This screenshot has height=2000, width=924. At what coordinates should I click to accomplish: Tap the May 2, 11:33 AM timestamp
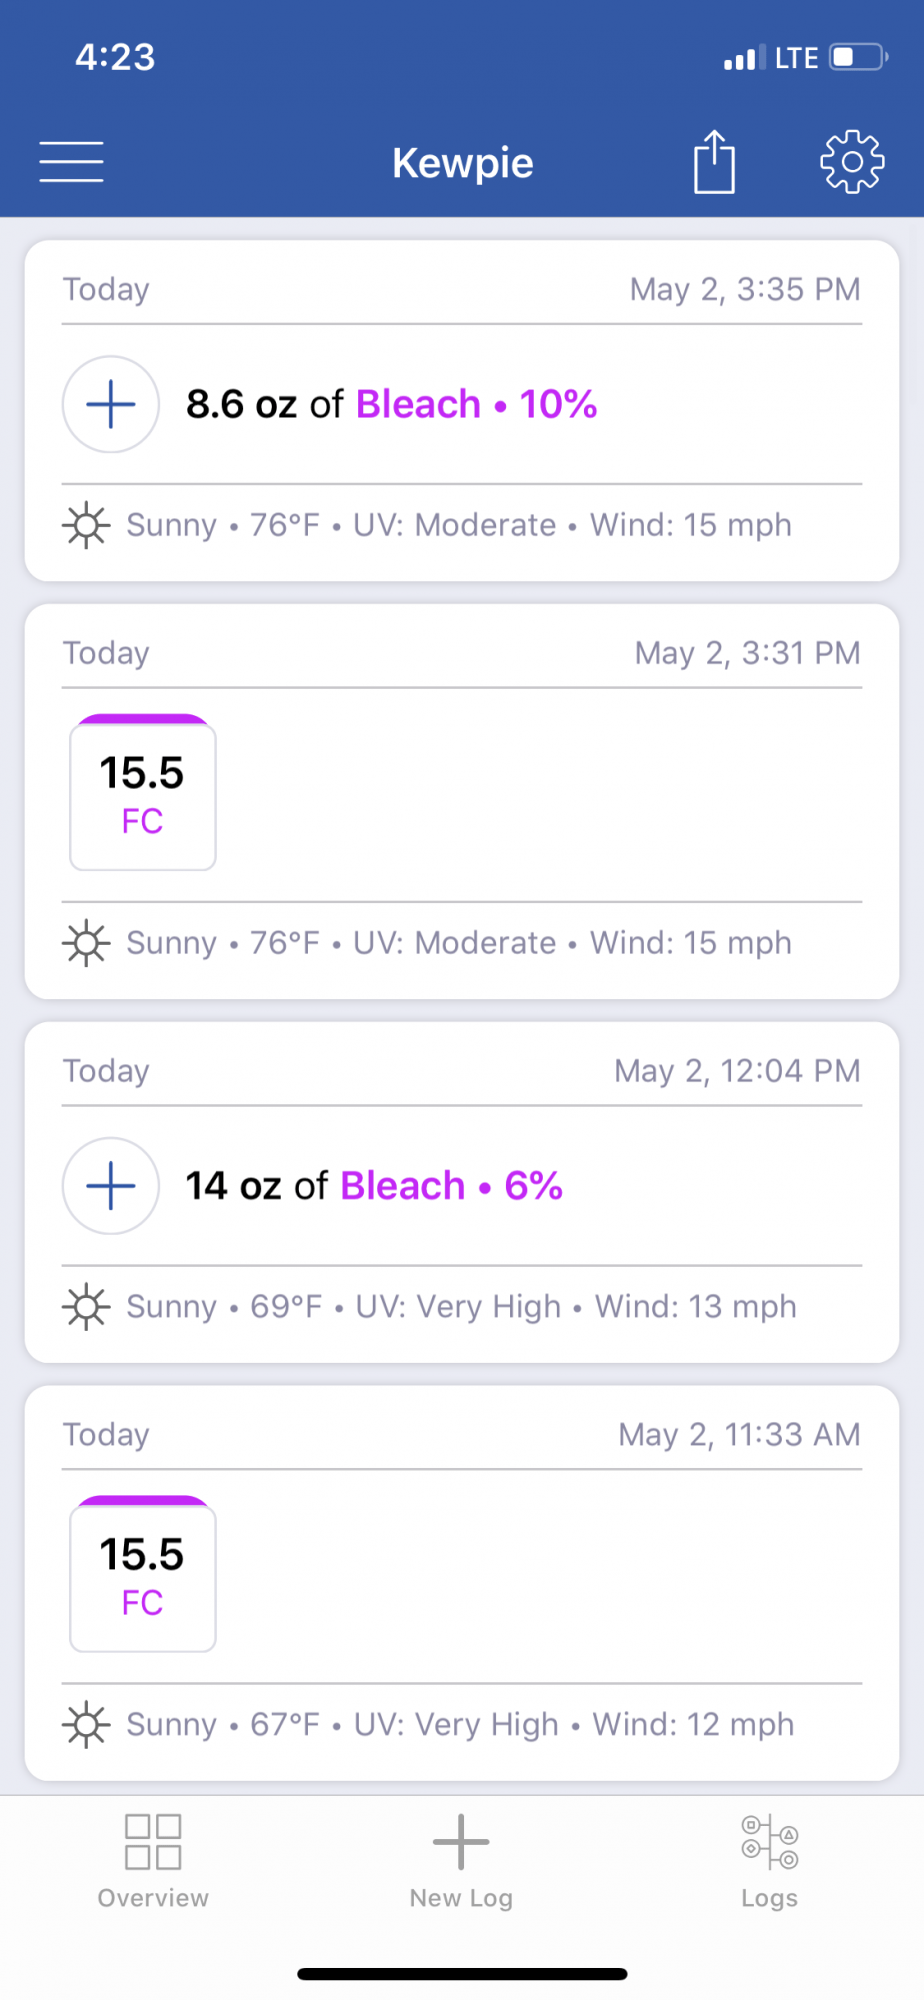tap(739, 1434)
